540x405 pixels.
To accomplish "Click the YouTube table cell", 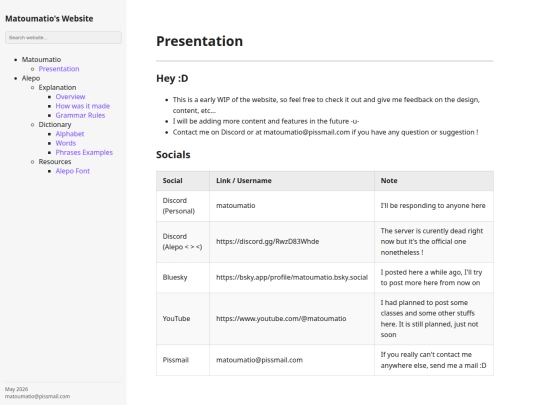I will [183, 319].
